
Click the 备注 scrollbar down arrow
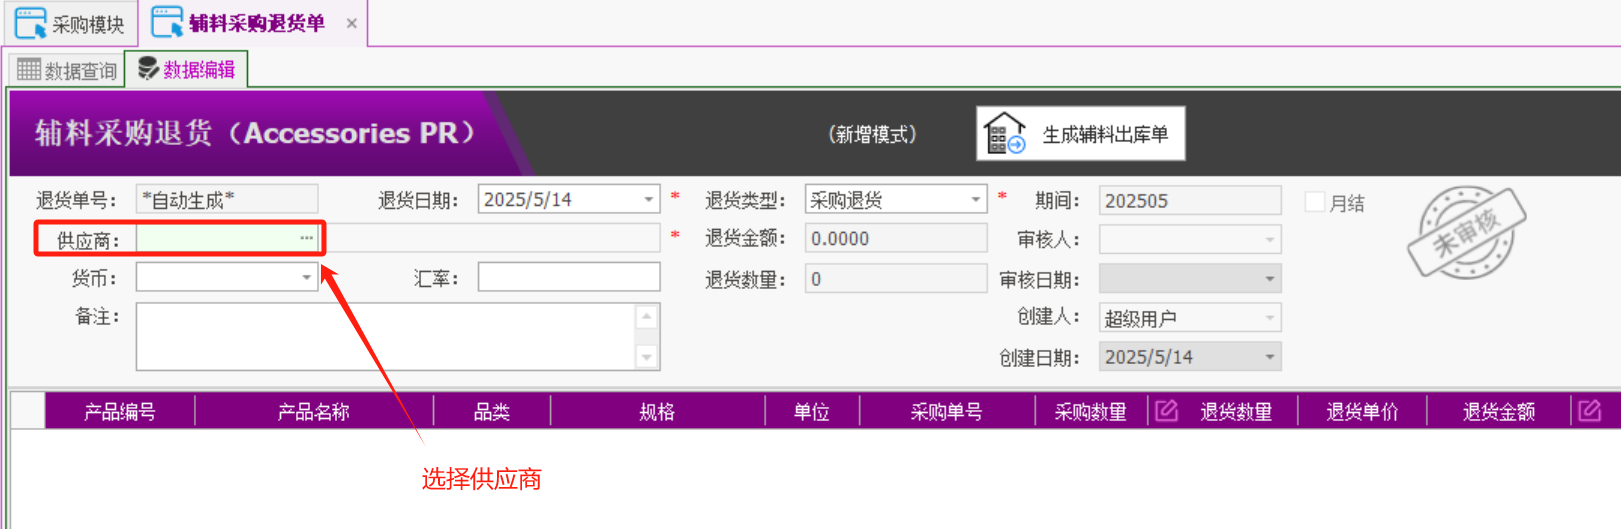pyautogui.click(x=647, y=357)
